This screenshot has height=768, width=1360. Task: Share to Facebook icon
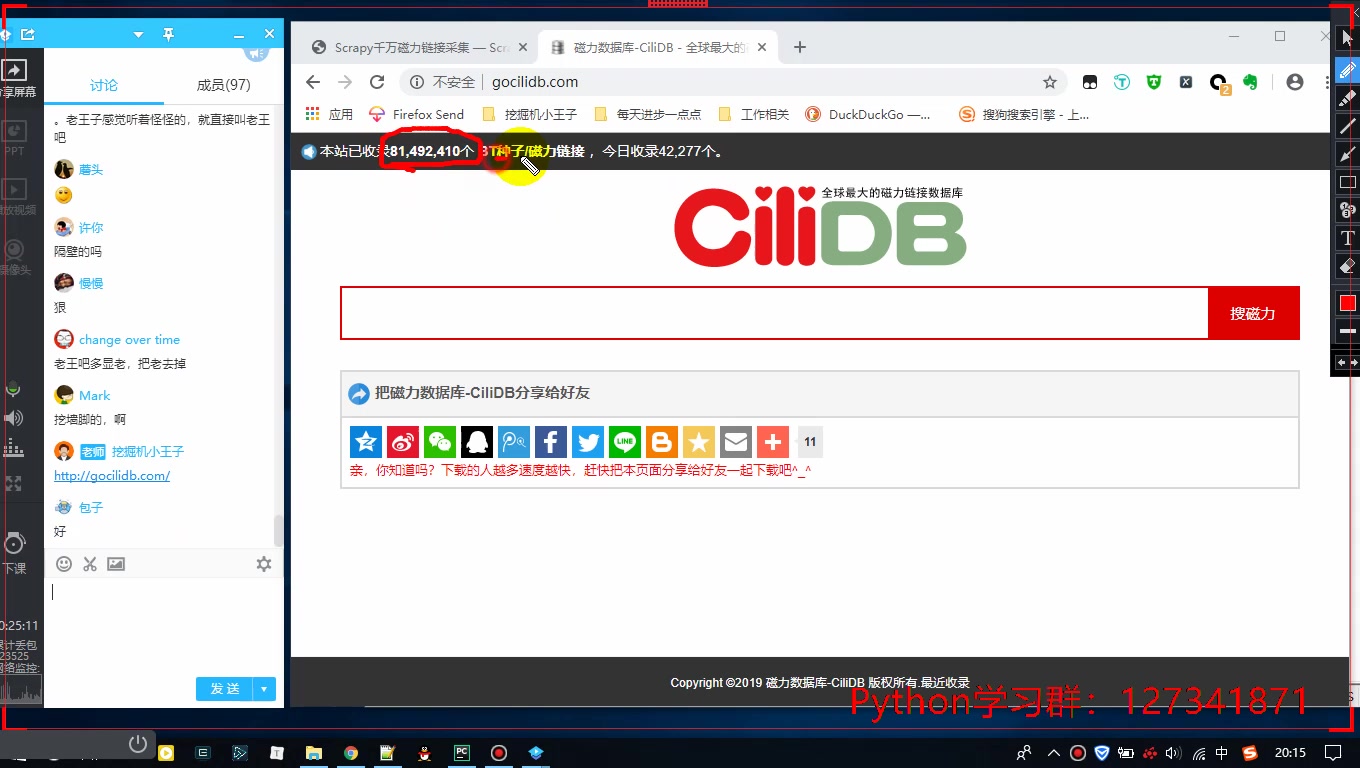coord(551,442)
